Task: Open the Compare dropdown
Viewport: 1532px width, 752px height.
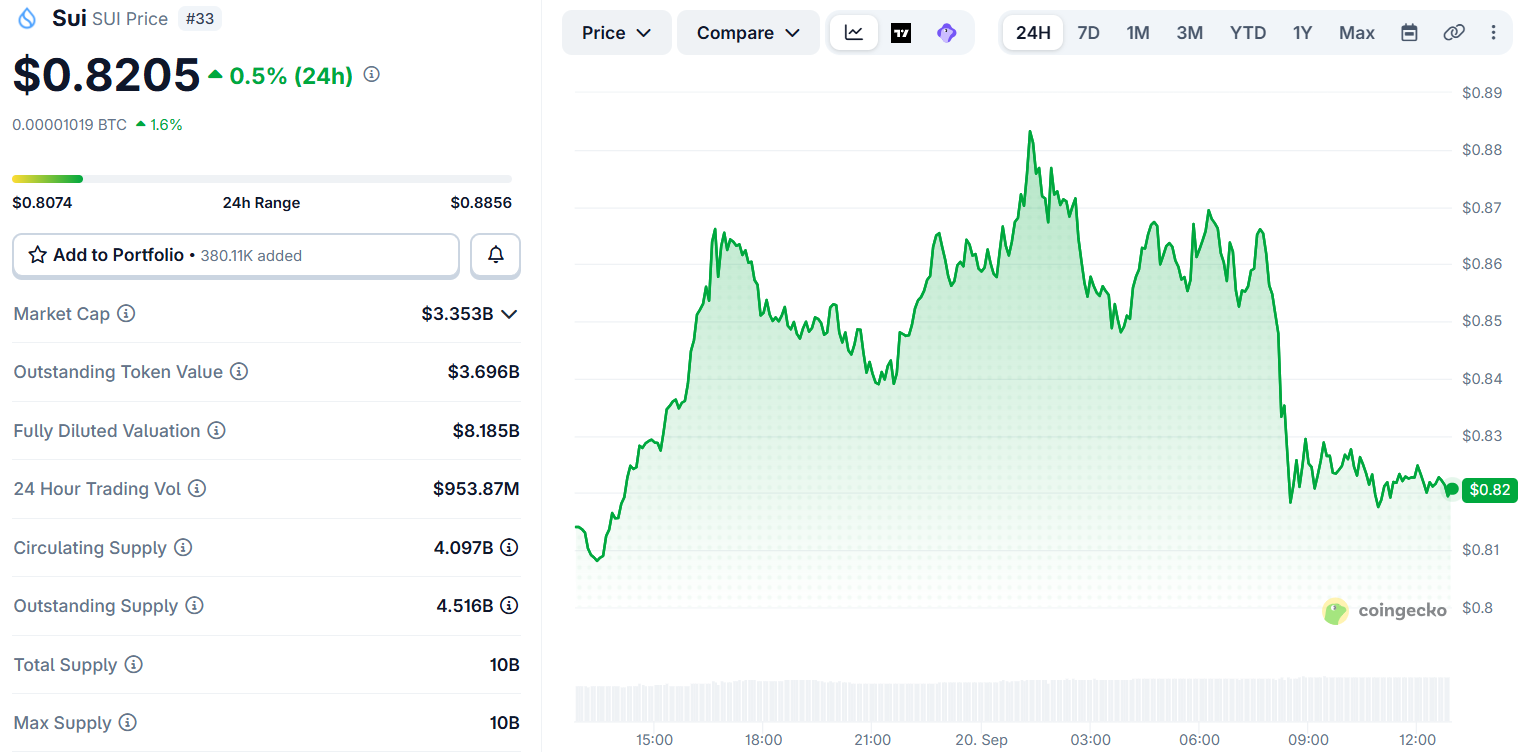Action: [749, 33]
